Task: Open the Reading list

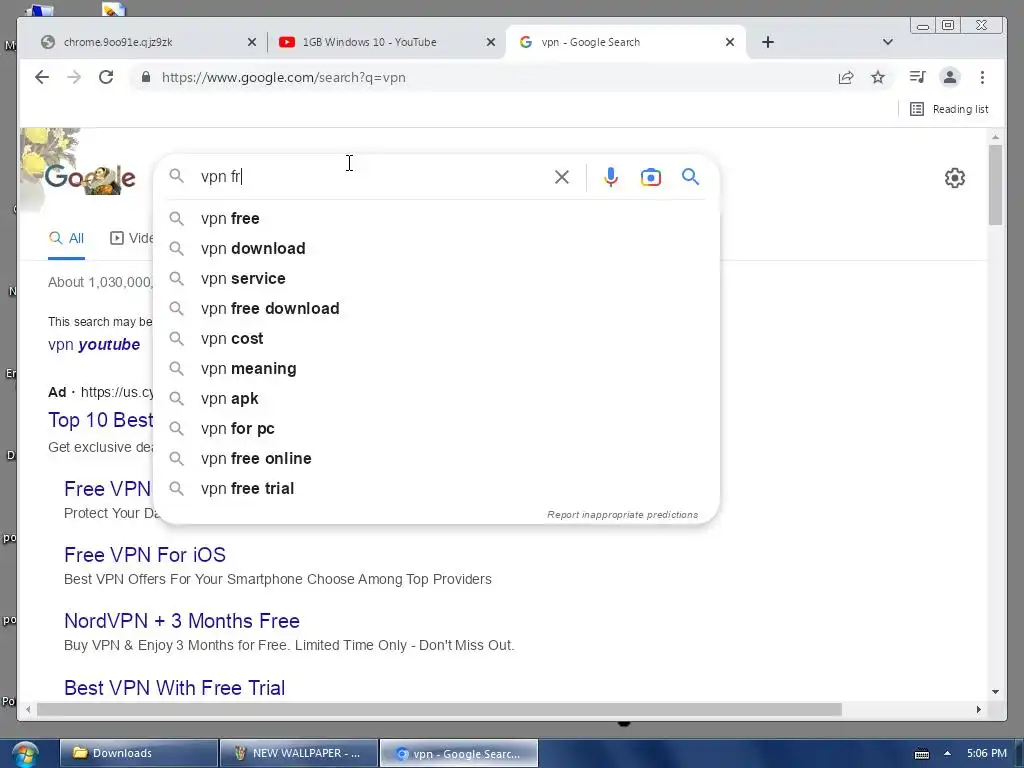Action: coord(949,109)
